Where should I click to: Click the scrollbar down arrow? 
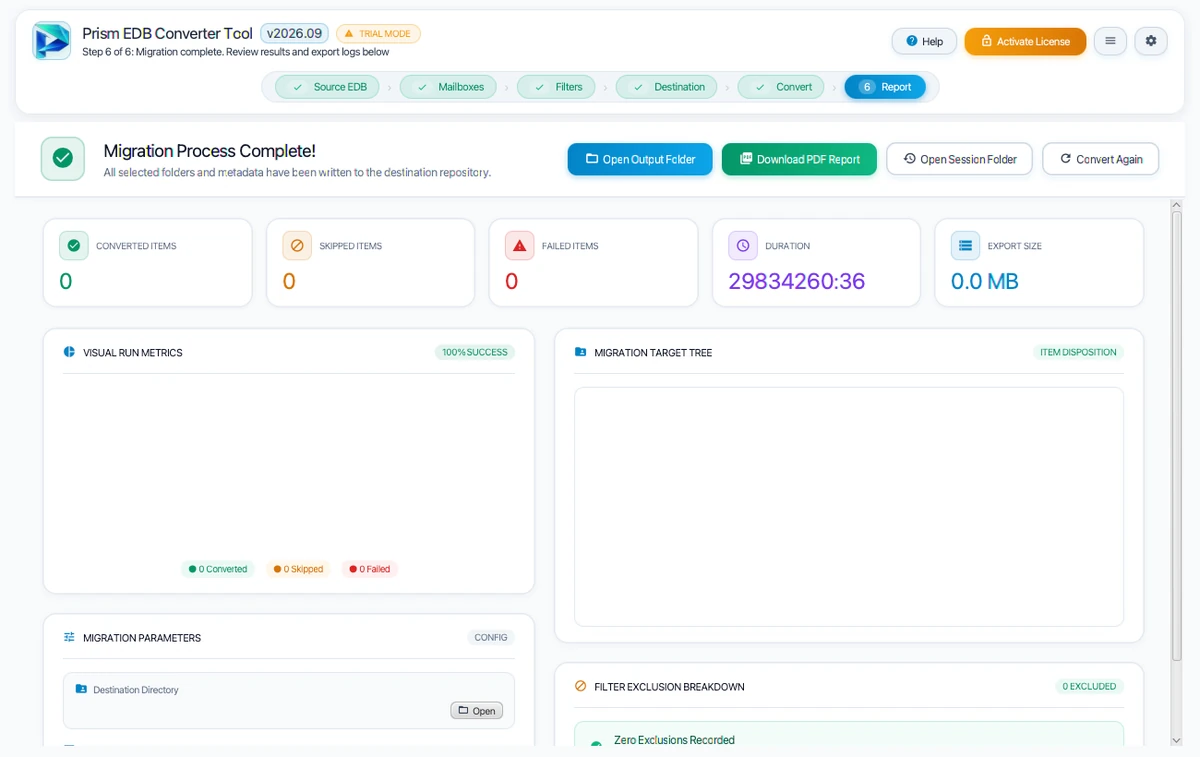(1176, 740)
